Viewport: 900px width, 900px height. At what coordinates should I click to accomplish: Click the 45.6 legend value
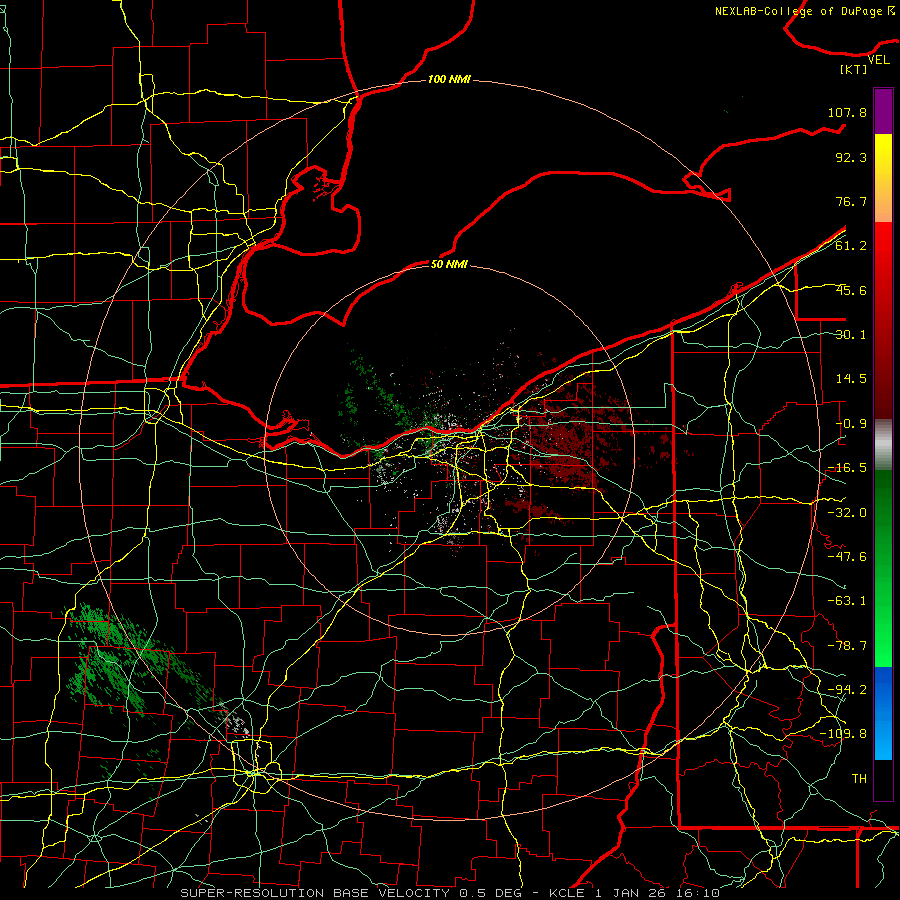click(851, 290)
